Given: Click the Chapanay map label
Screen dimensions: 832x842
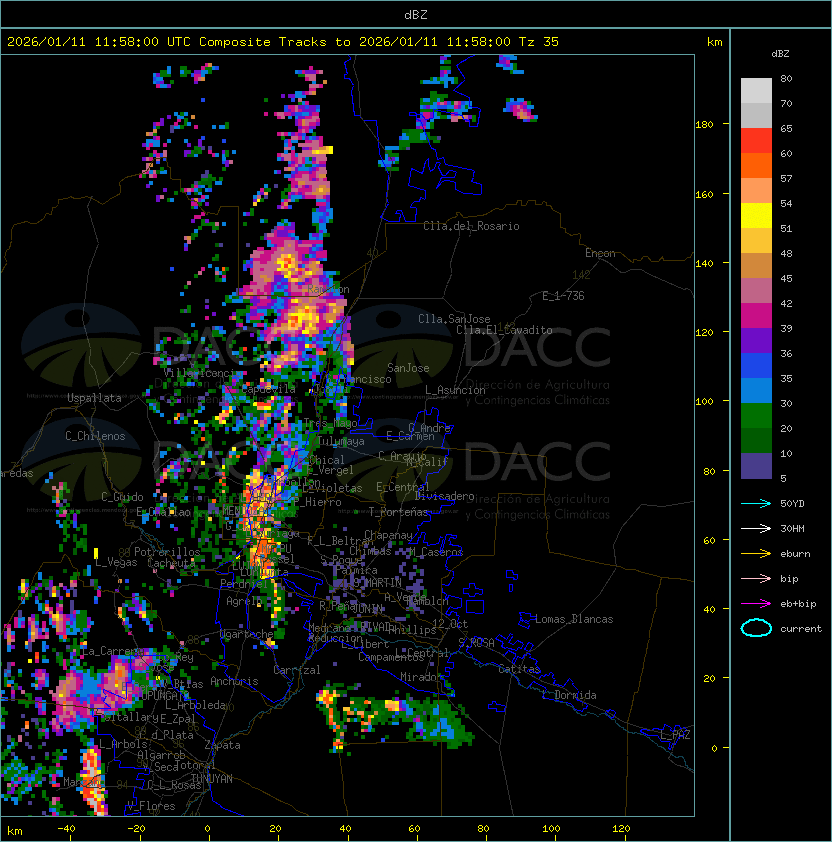Looking at the screenshot, I should click(x=388, y=535).
